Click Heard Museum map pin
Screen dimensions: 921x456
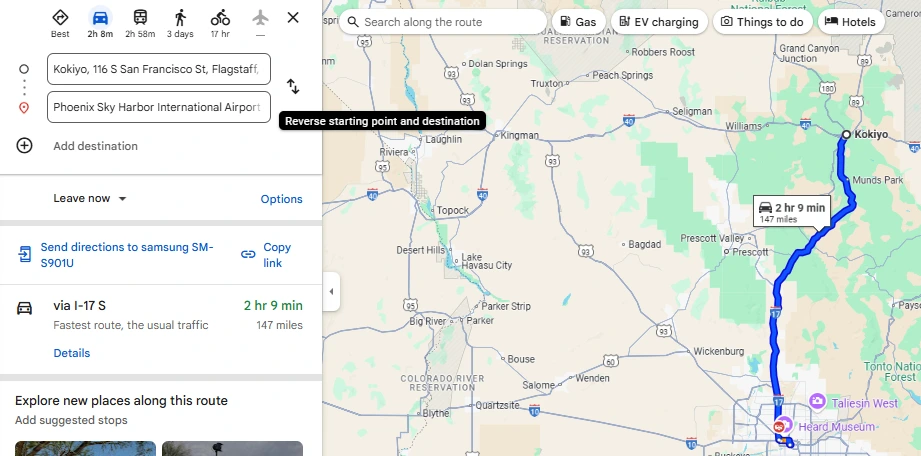pos(787,424)
